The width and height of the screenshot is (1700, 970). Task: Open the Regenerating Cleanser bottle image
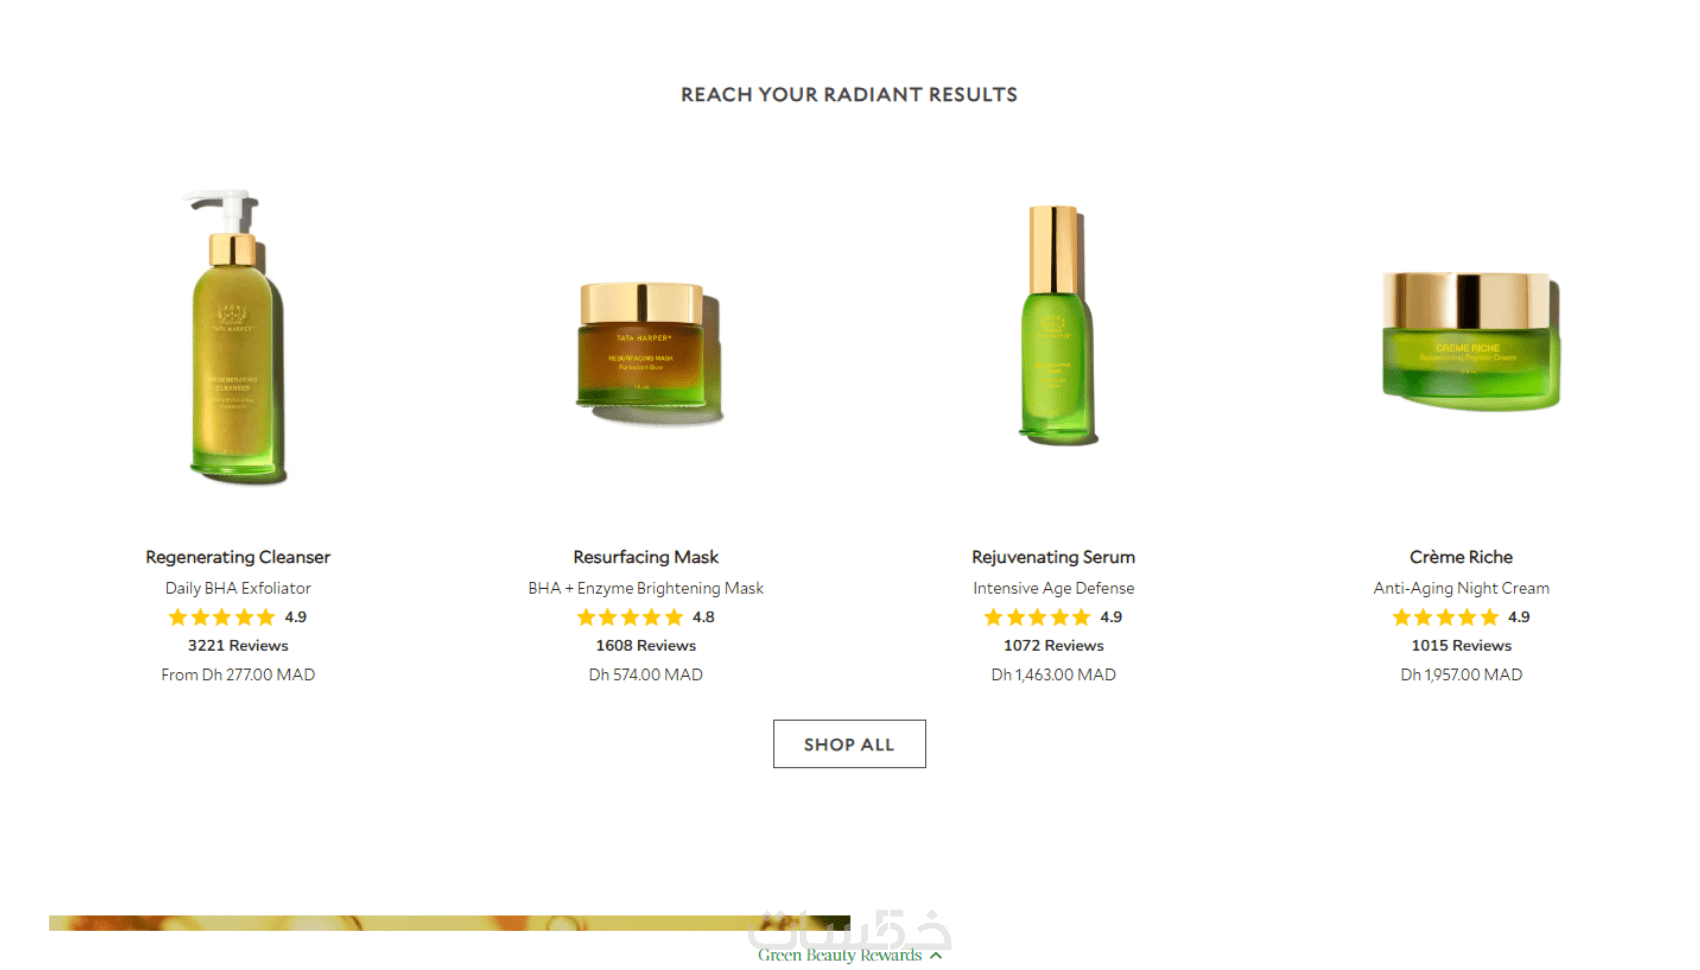coord(237,337)
